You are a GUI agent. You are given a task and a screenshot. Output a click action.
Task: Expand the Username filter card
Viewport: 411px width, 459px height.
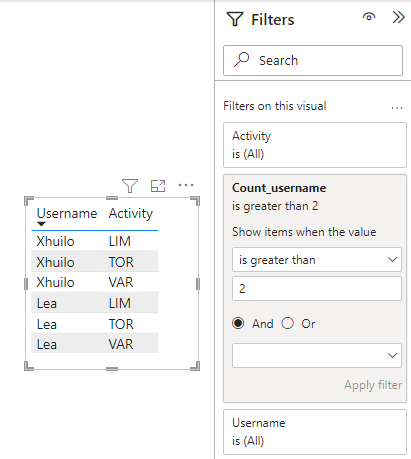pos(315,432)
